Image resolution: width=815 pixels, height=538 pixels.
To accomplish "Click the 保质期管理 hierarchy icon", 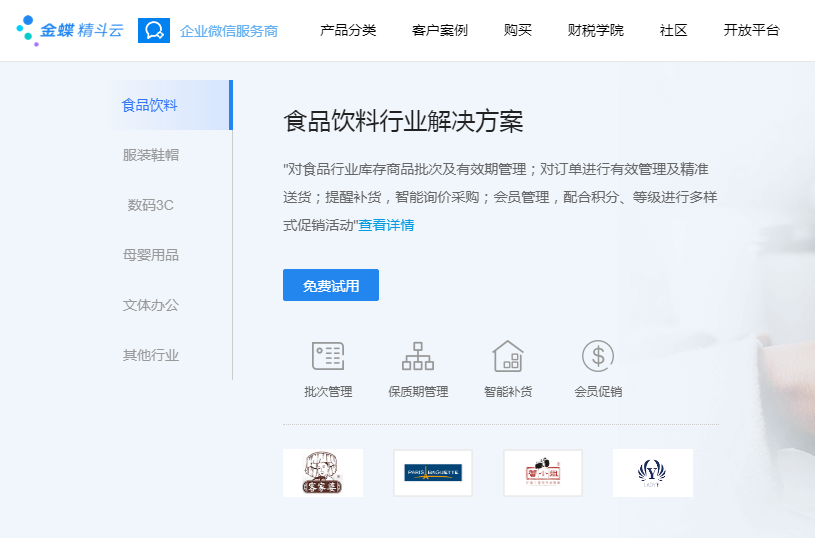I will click(418, 356).
